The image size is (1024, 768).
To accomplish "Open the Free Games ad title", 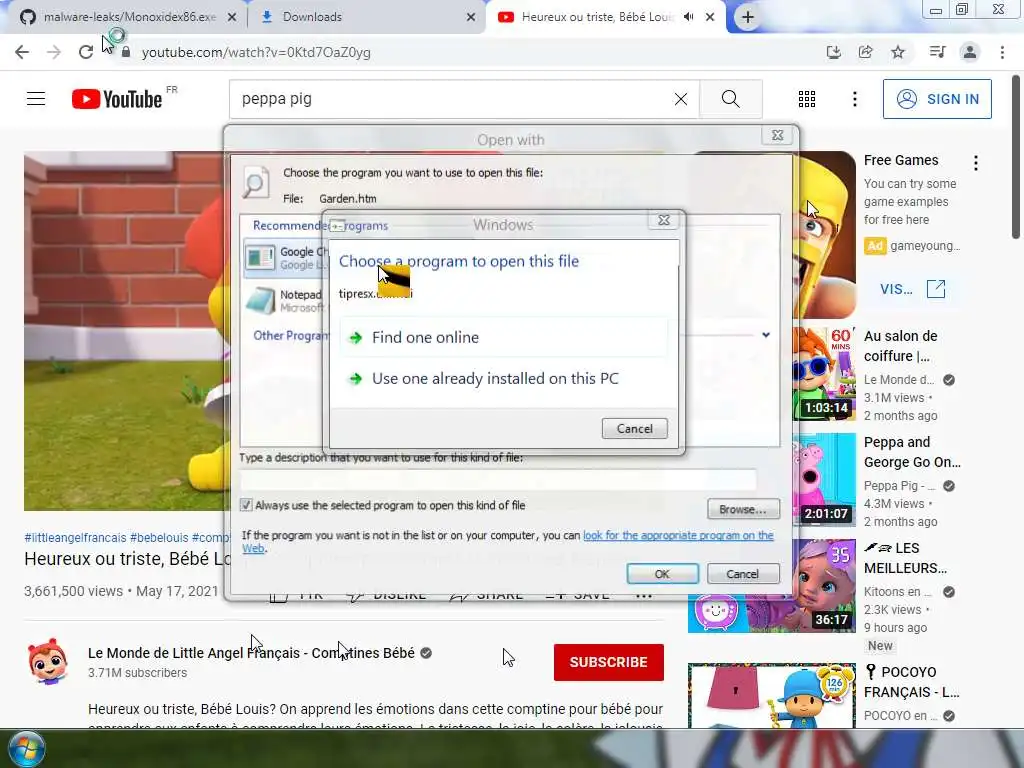I will click(901, 160).
